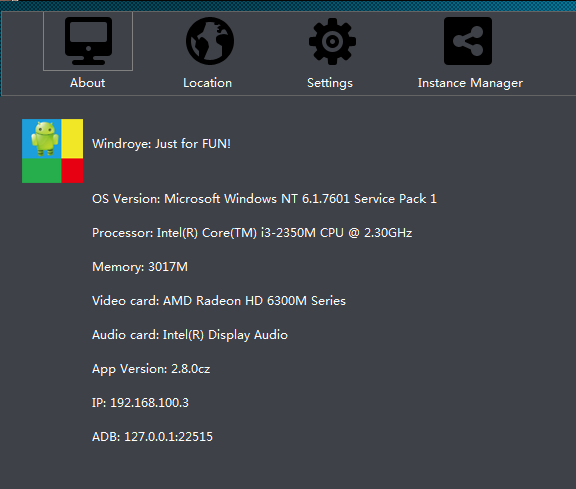Open the Location globe icon
This screenshot has width=576, height=489.
(x=210, y=41)
